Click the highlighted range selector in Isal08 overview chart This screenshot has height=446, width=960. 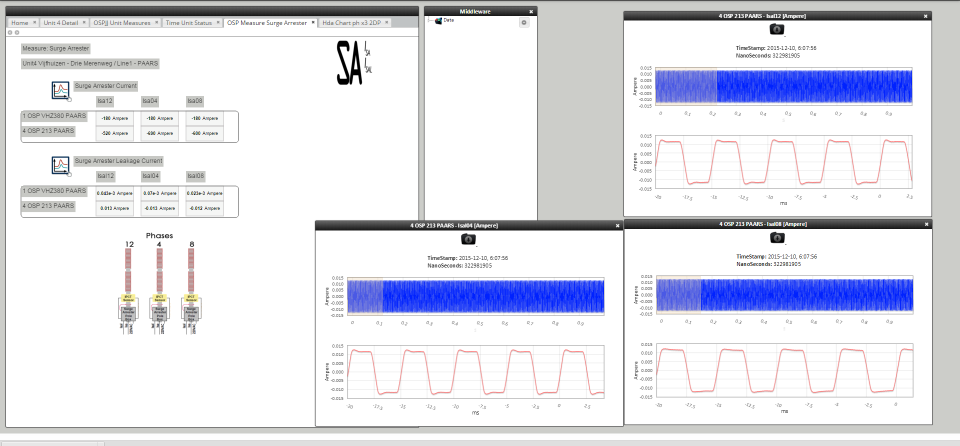click(680, 294)
